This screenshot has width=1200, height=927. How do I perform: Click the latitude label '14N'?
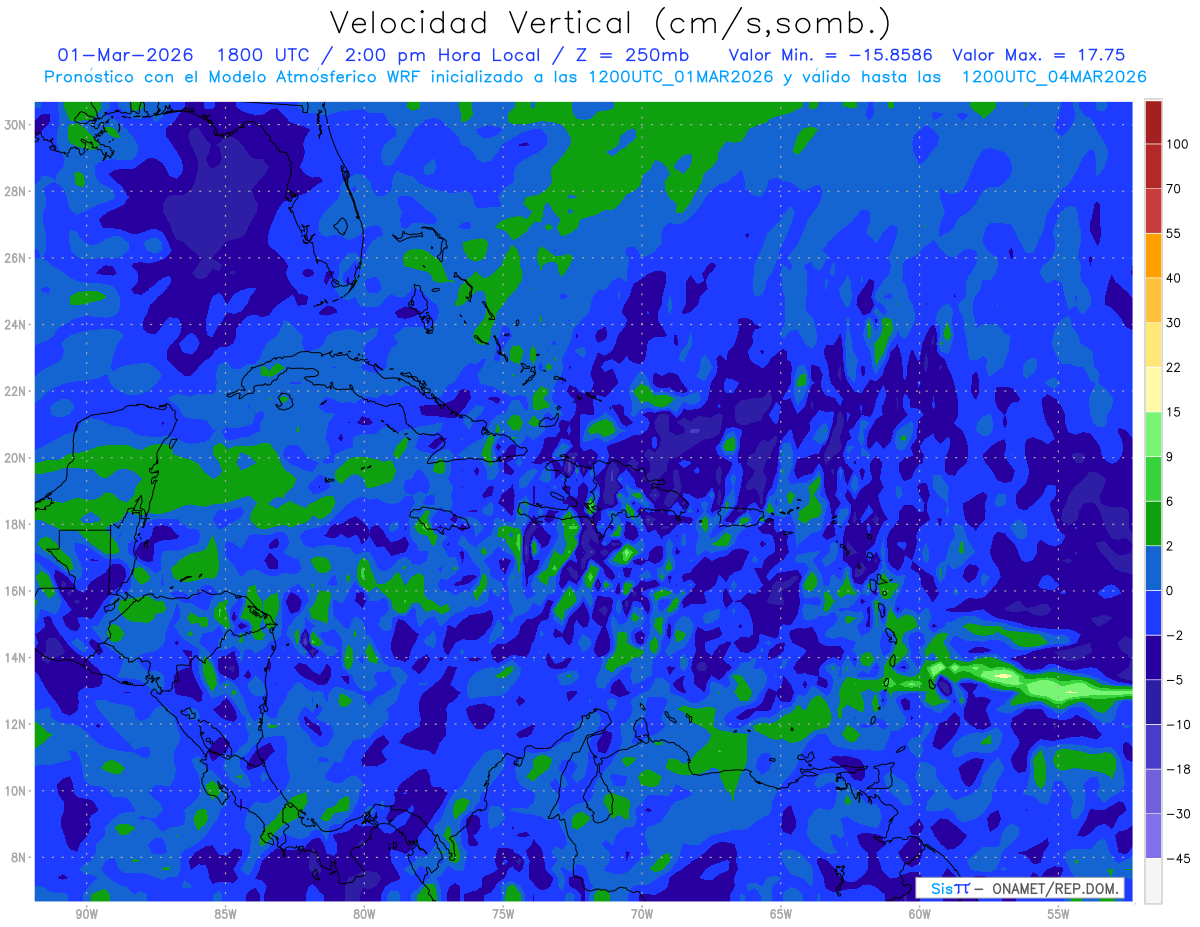pos(16,658)
